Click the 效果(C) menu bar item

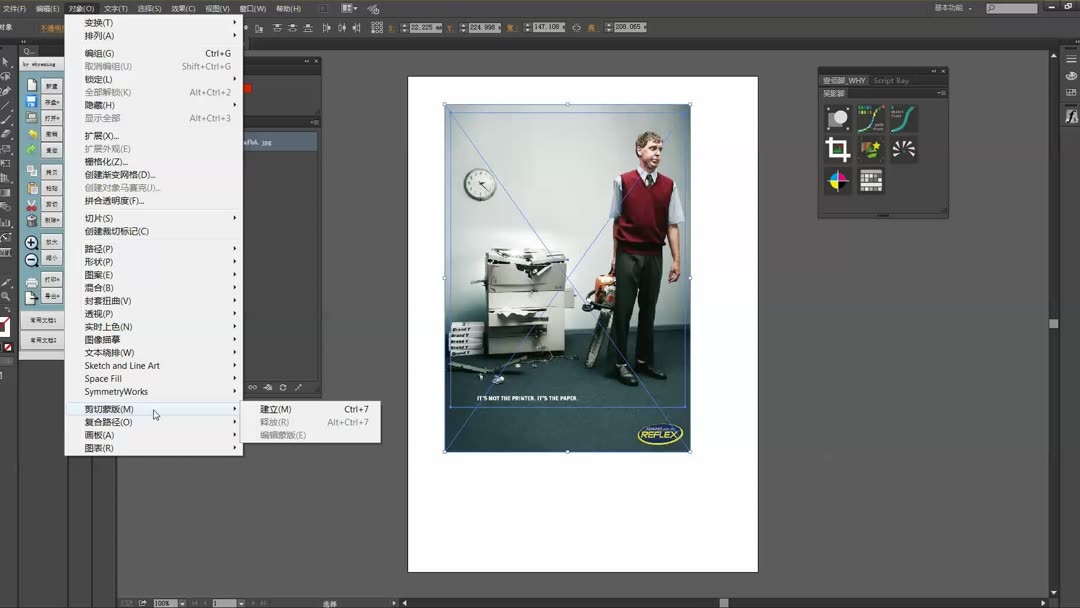[183, 9]
